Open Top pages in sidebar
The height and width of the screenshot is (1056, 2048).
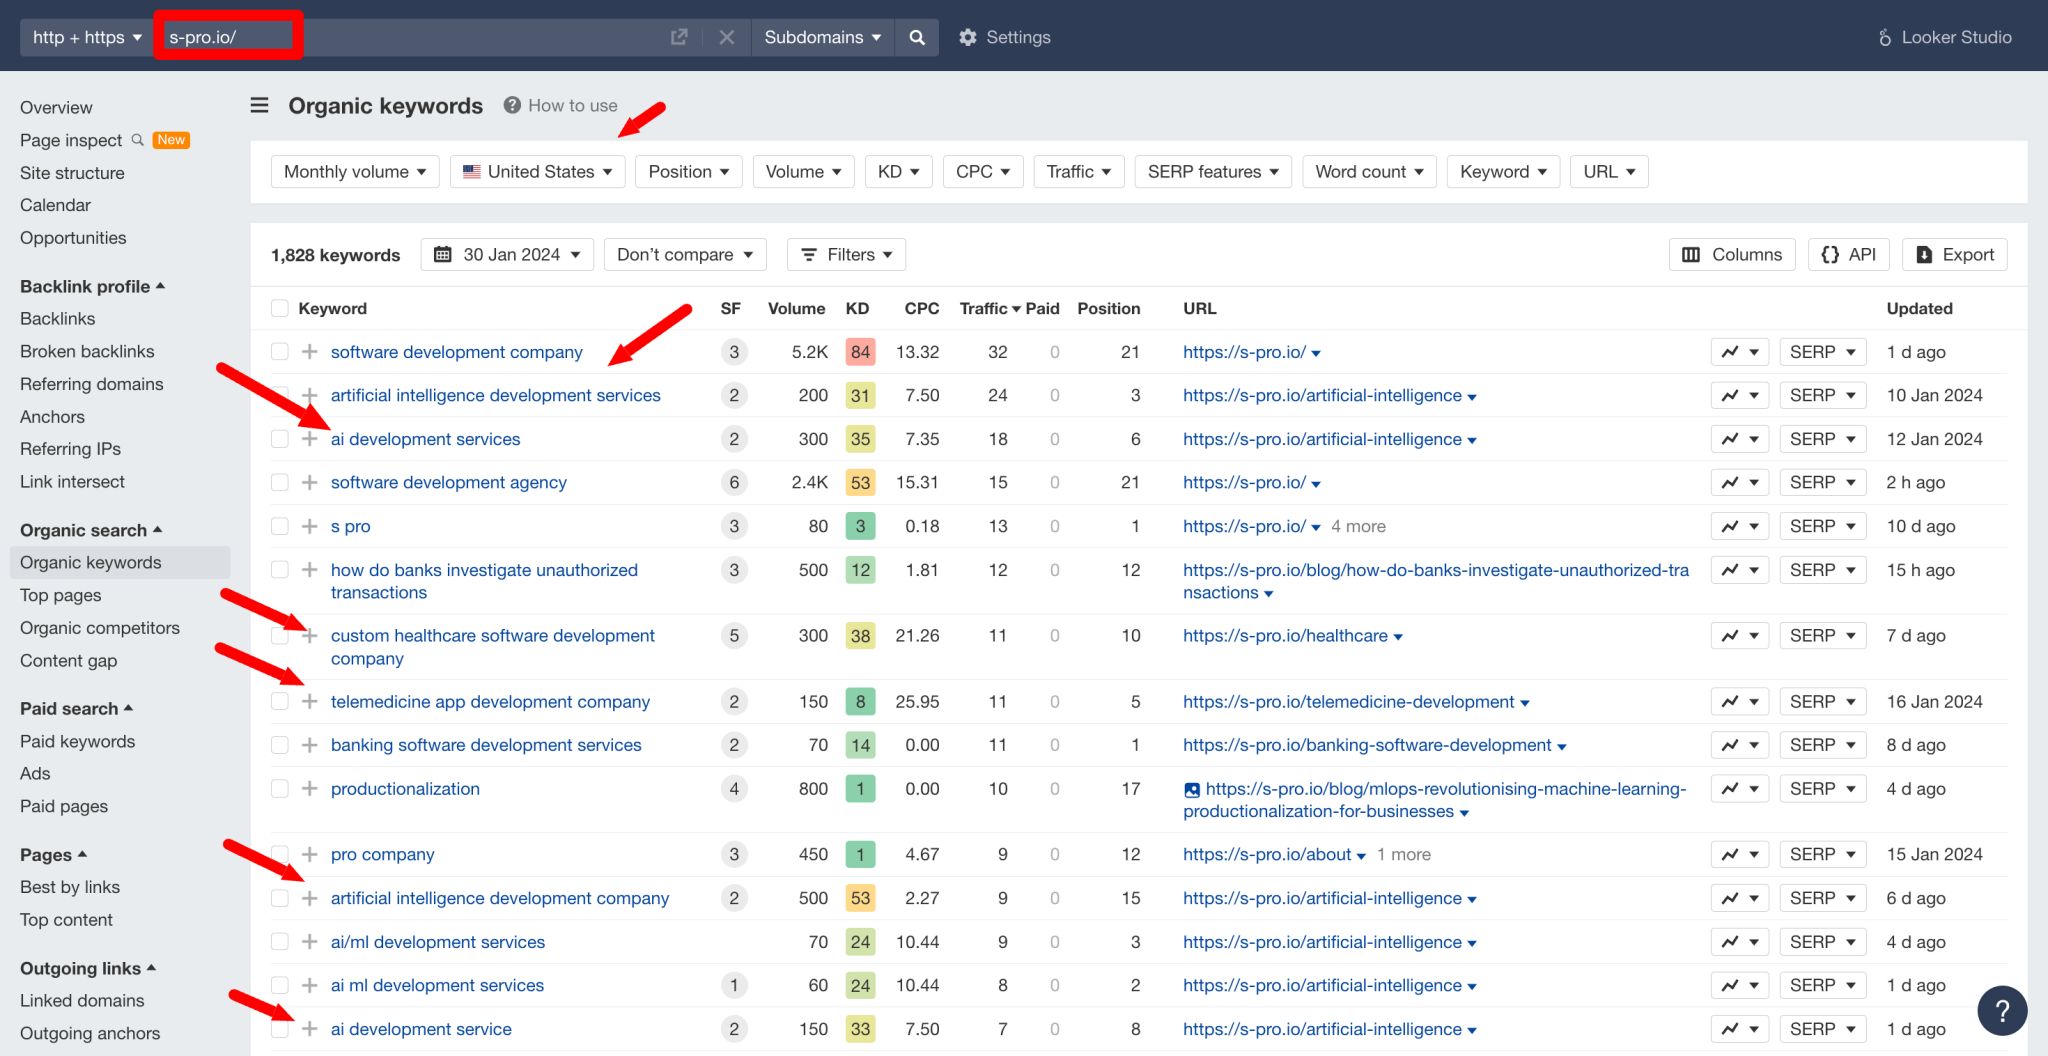pyautogui.click(x=61, y=595)
